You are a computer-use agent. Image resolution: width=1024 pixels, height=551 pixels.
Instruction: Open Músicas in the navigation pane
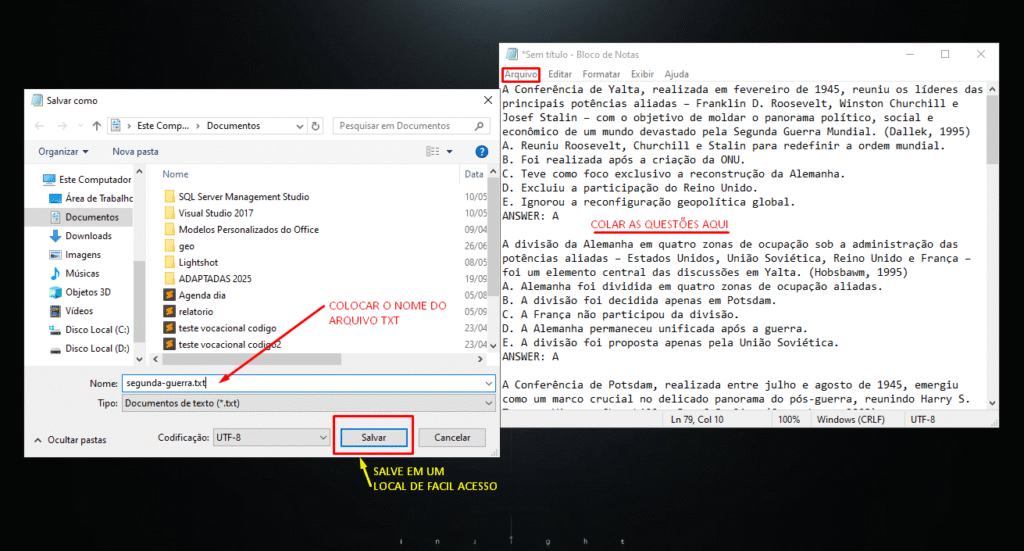[82, 273]
